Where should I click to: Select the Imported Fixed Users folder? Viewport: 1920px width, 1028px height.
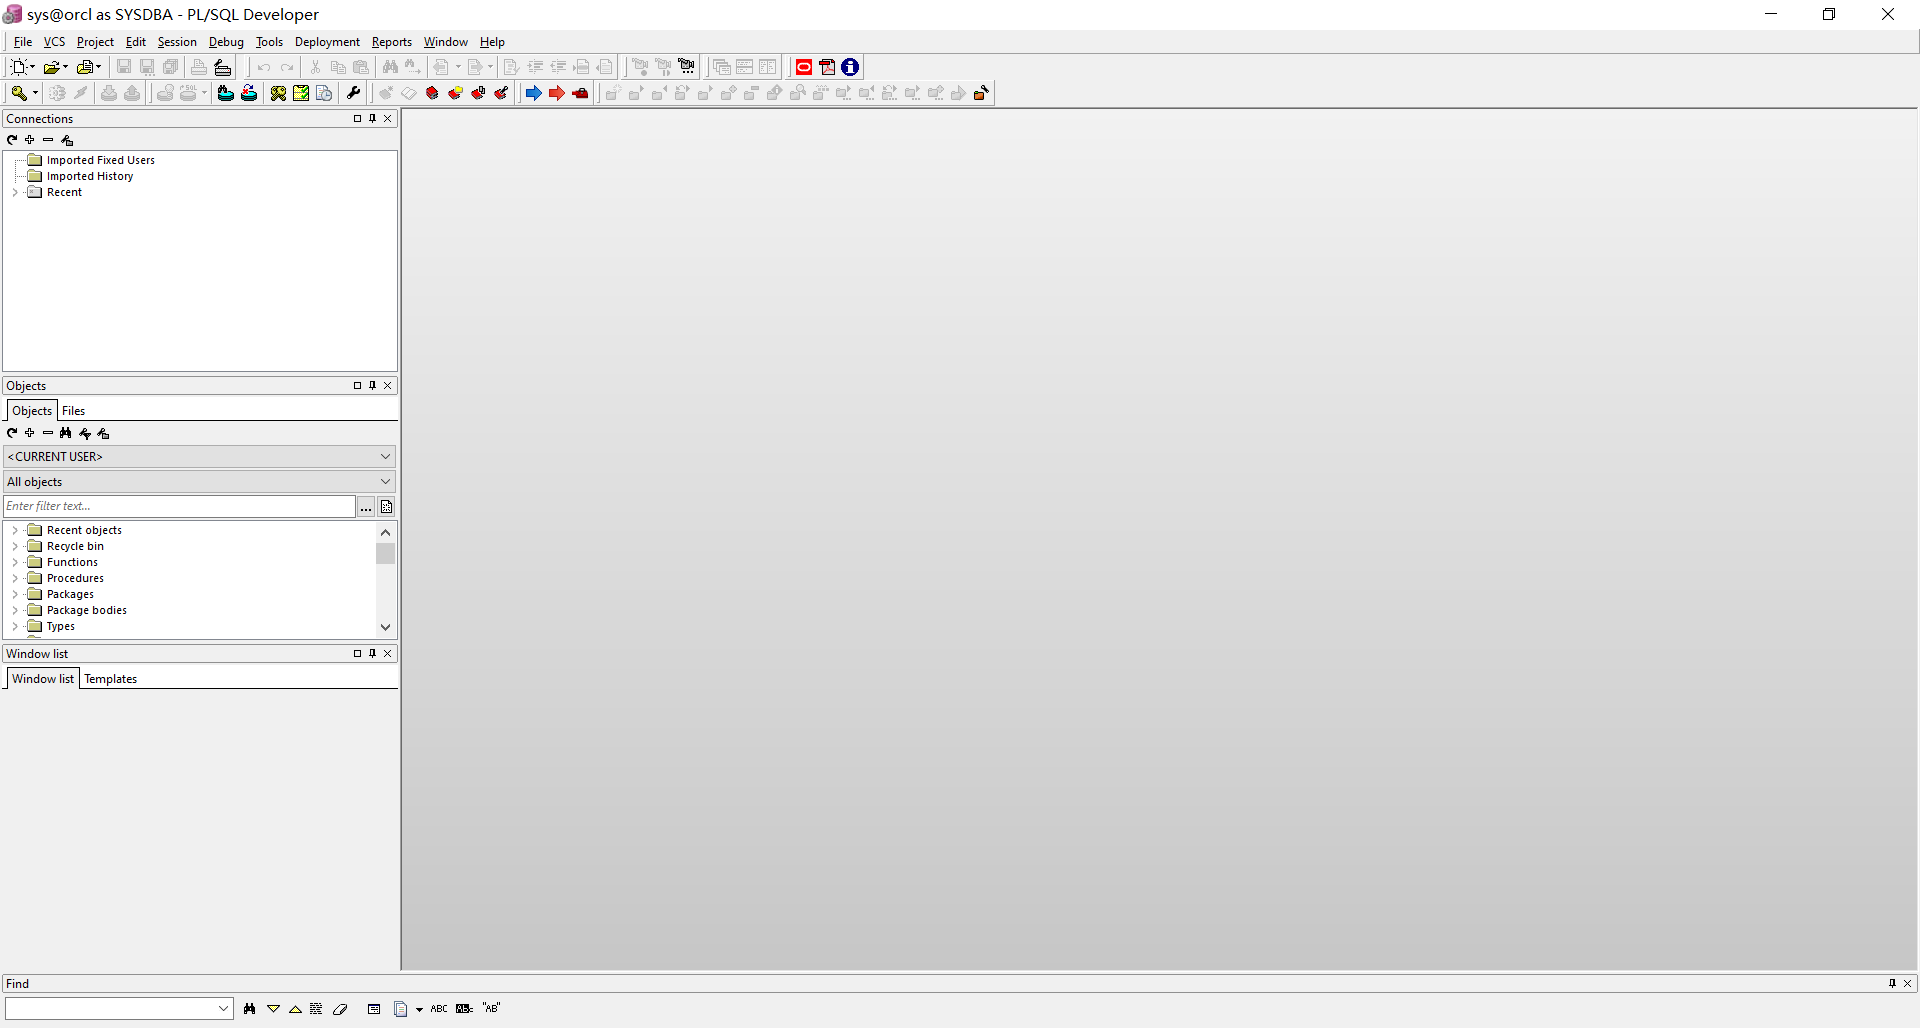pos(101,160)
